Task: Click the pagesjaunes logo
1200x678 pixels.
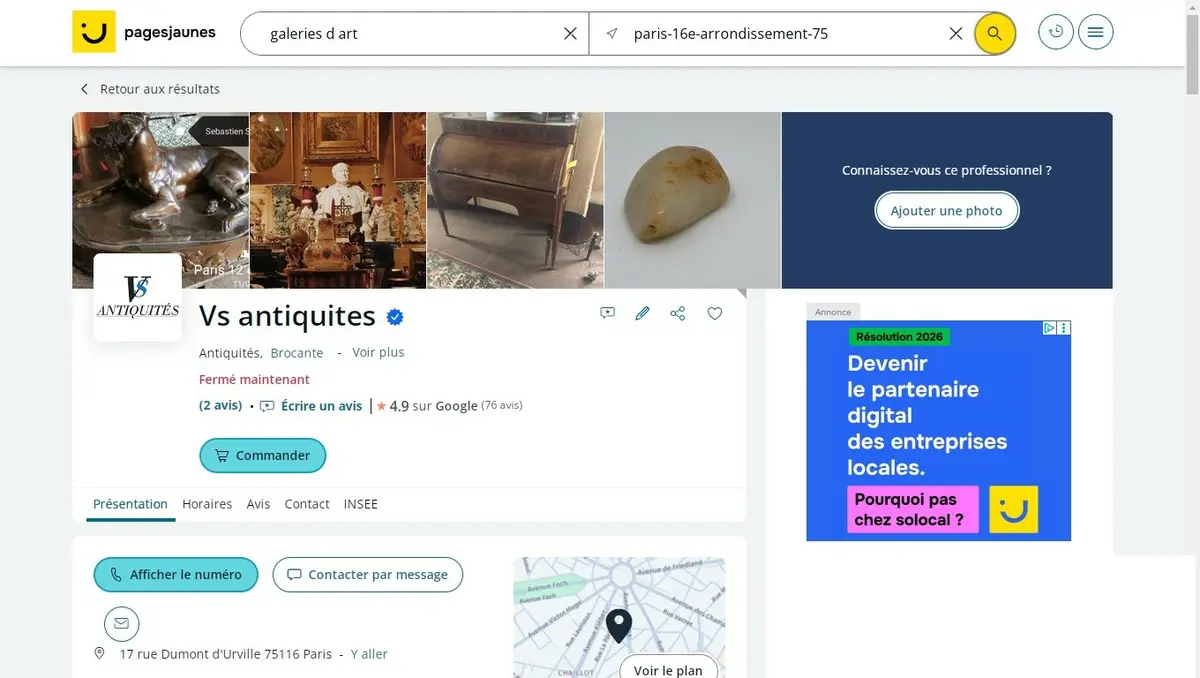Action: (144, 32)
